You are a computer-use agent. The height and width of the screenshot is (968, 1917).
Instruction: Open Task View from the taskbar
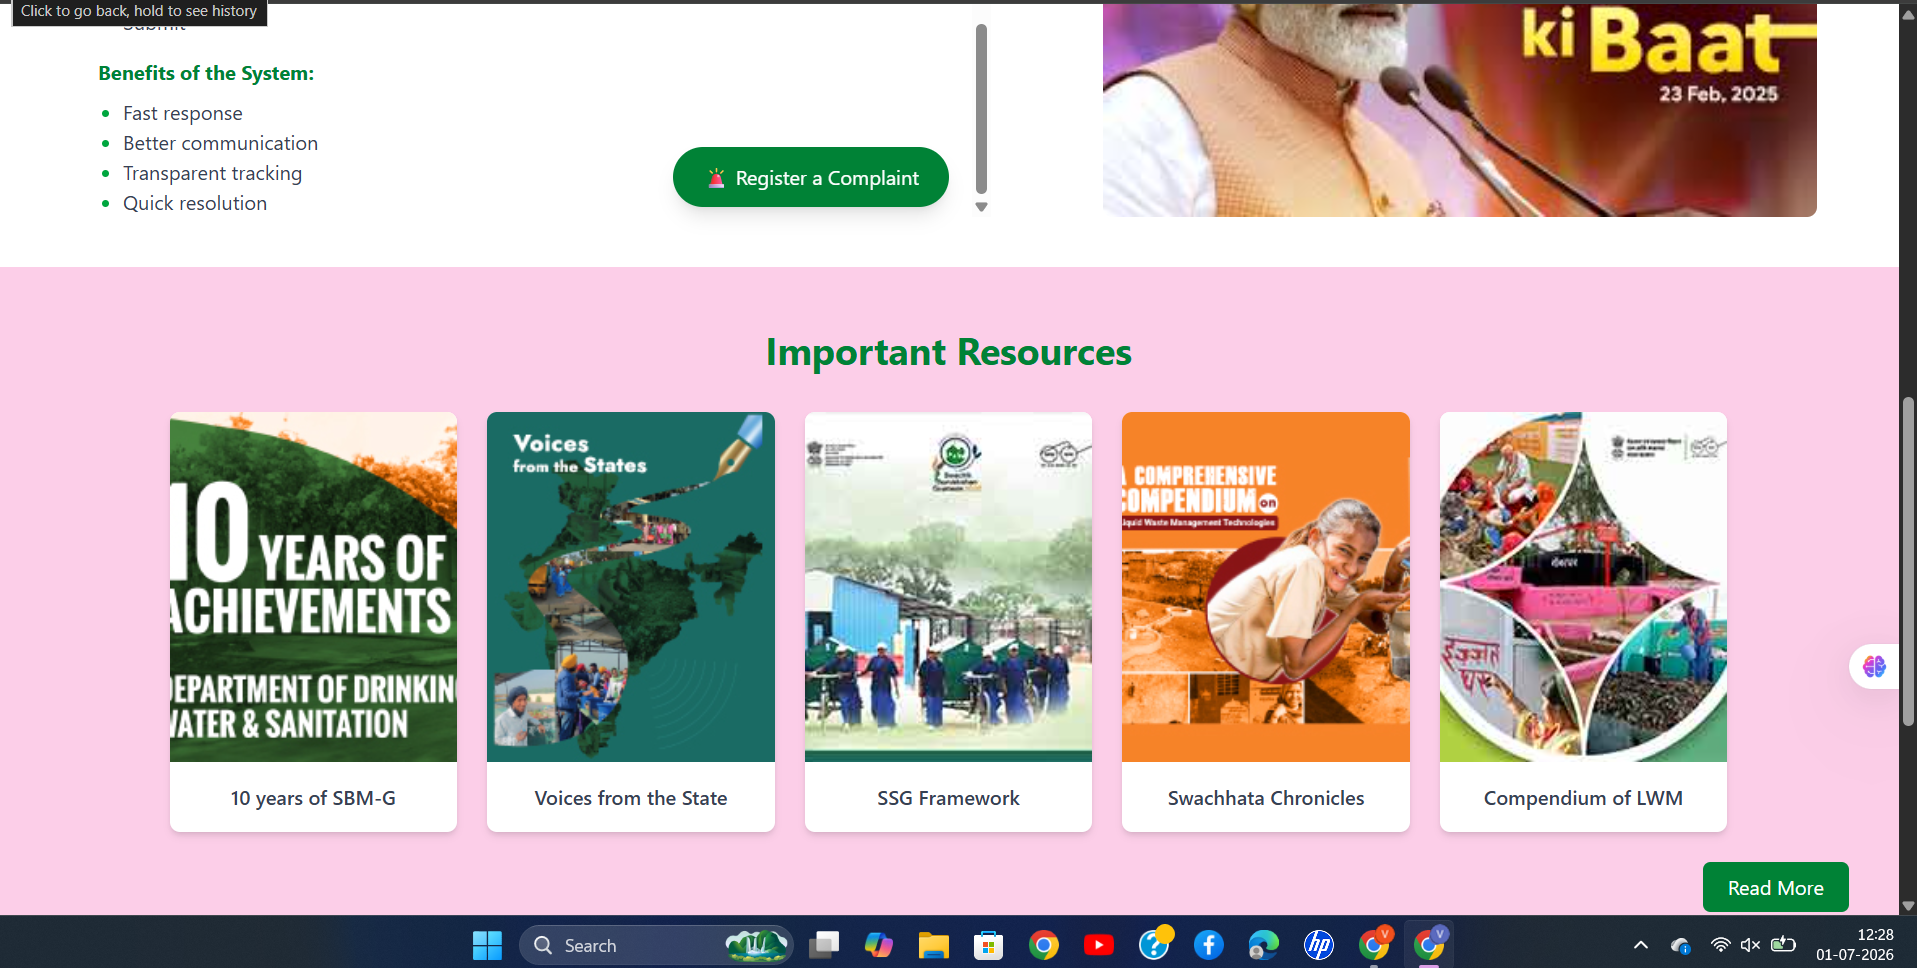pyautogui.click(x=824, y=945)
